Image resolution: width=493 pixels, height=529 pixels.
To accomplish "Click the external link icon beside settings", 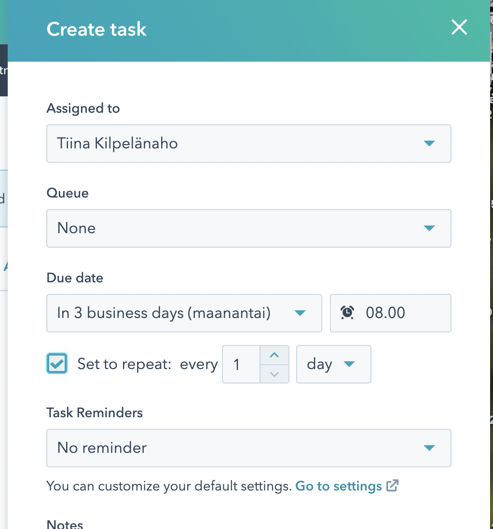I will (392, 486).
